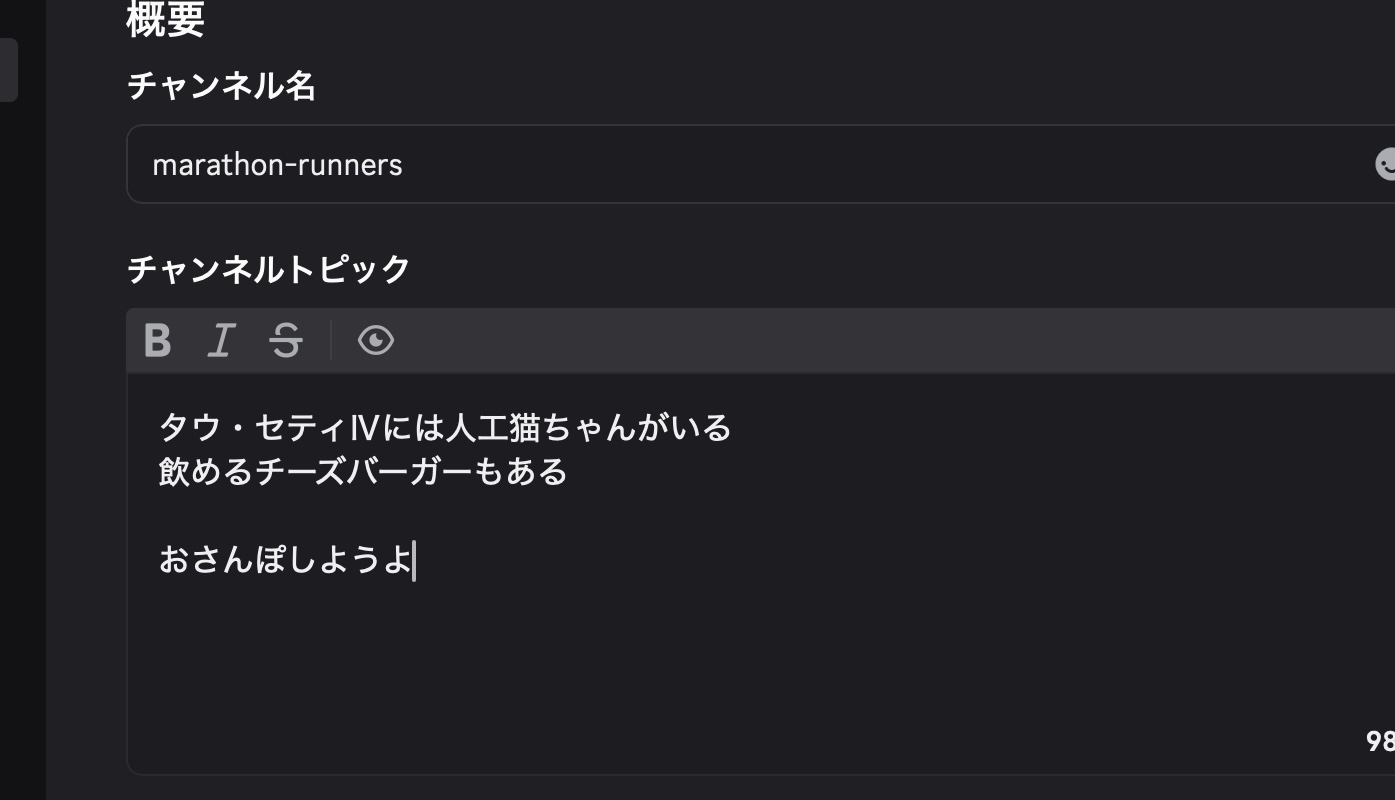Place cursor in the 飲めるチーズバーガーもある line
Screen dimensions: 1395x800
pos(363,471)
